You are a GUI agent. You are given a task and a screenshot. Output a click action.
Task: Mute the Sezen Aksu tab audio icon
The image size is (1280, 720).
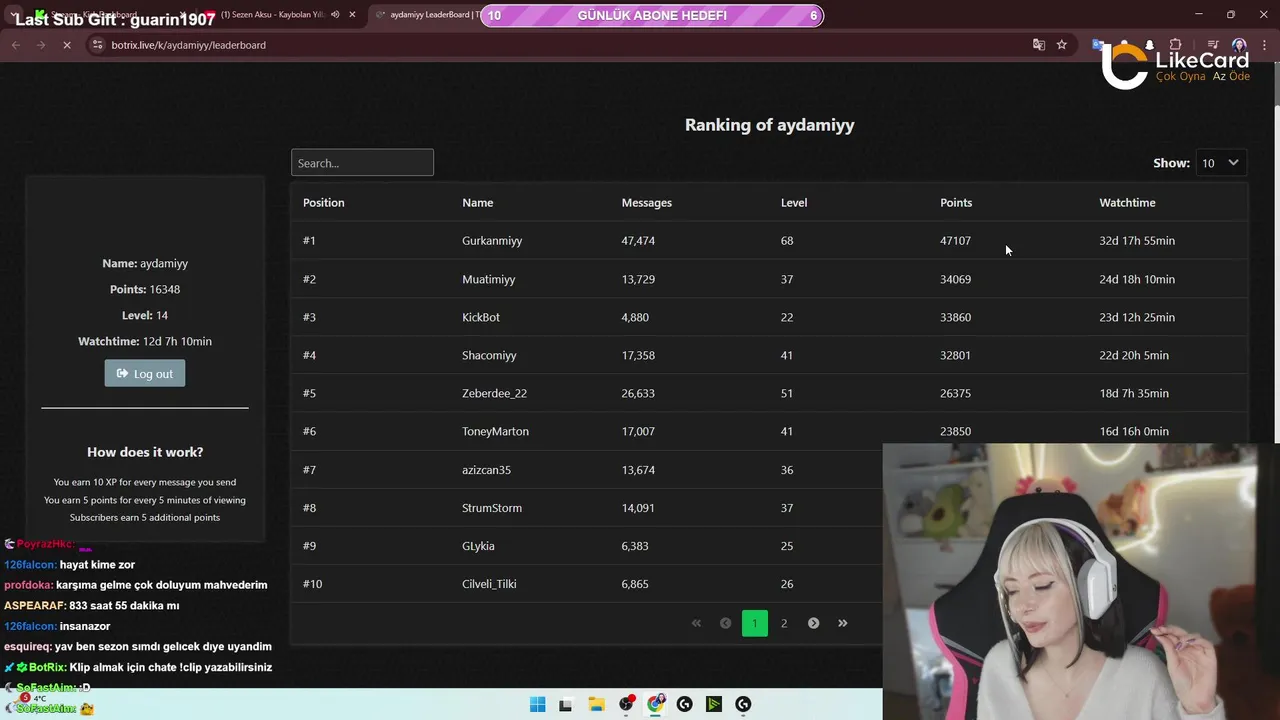335,15
